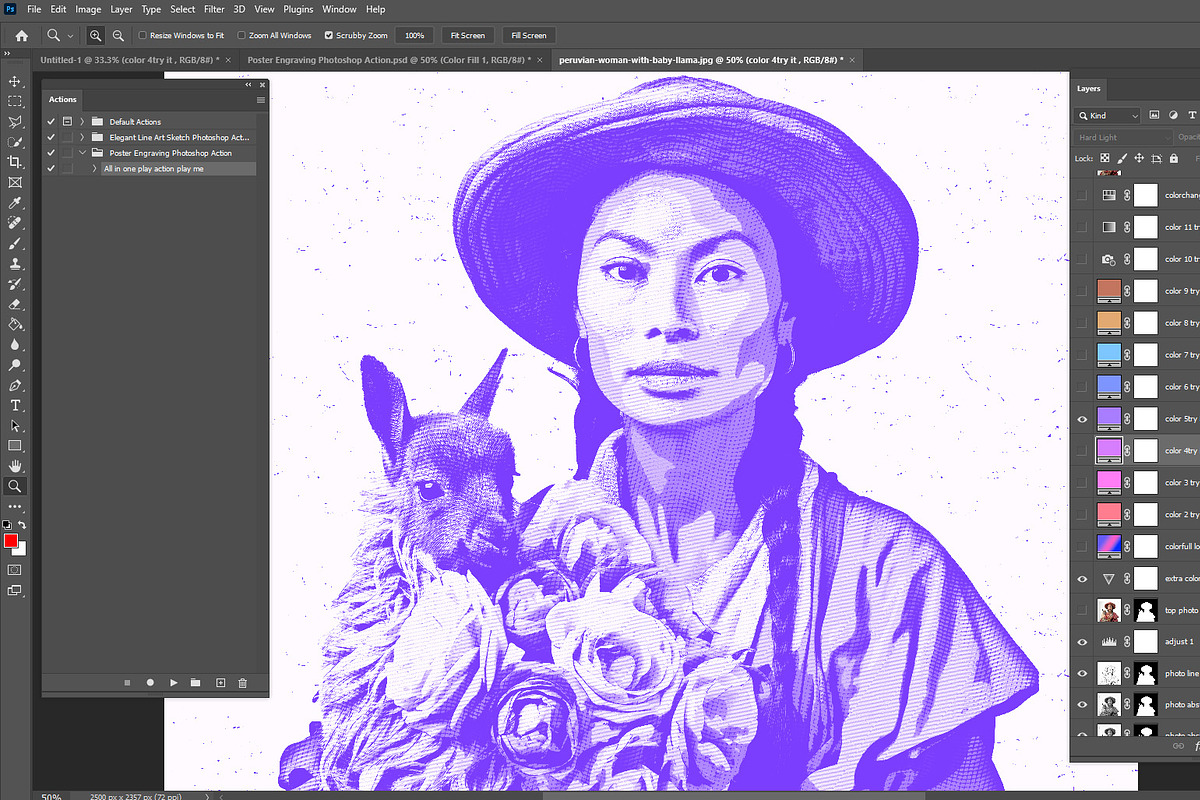The width and height of the screenshot is (1200, 800).
Task: Select the Rectangle shape tool
Action: [15, 446]
